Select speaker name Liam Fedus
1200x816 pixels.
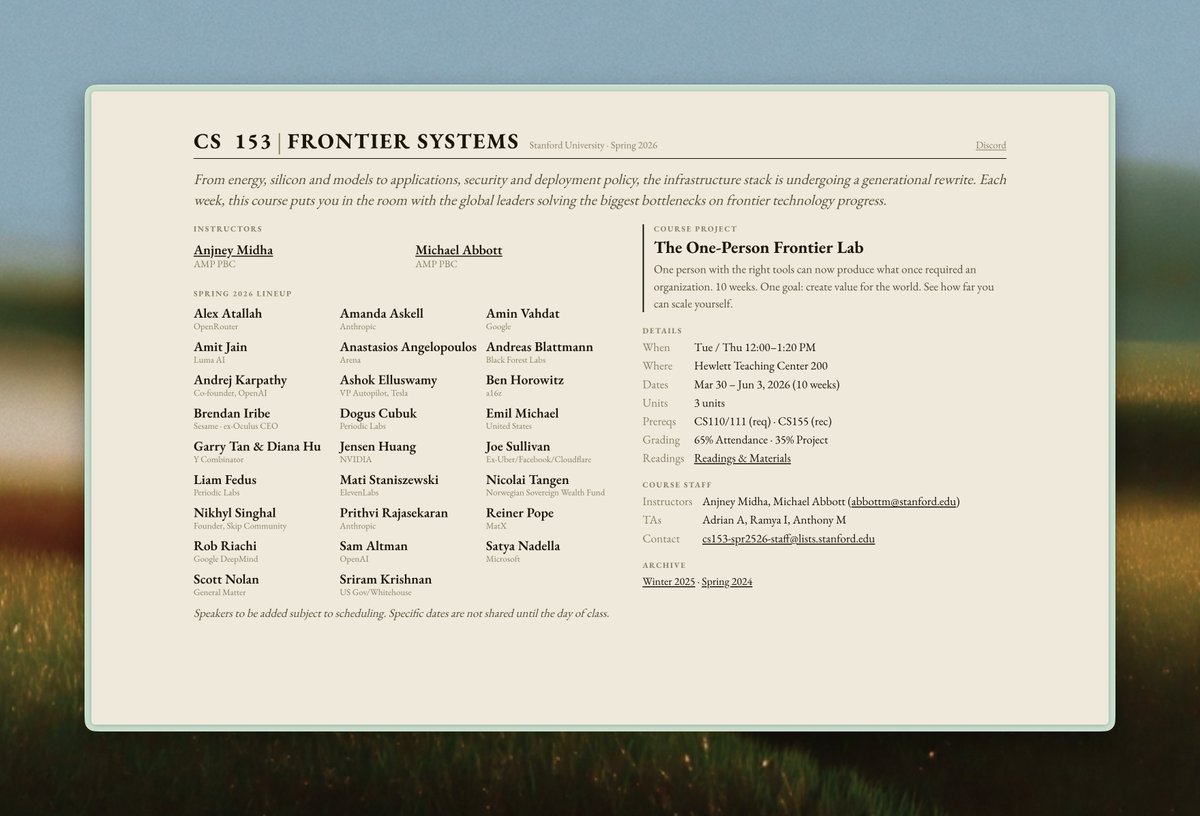pos(225,479)
